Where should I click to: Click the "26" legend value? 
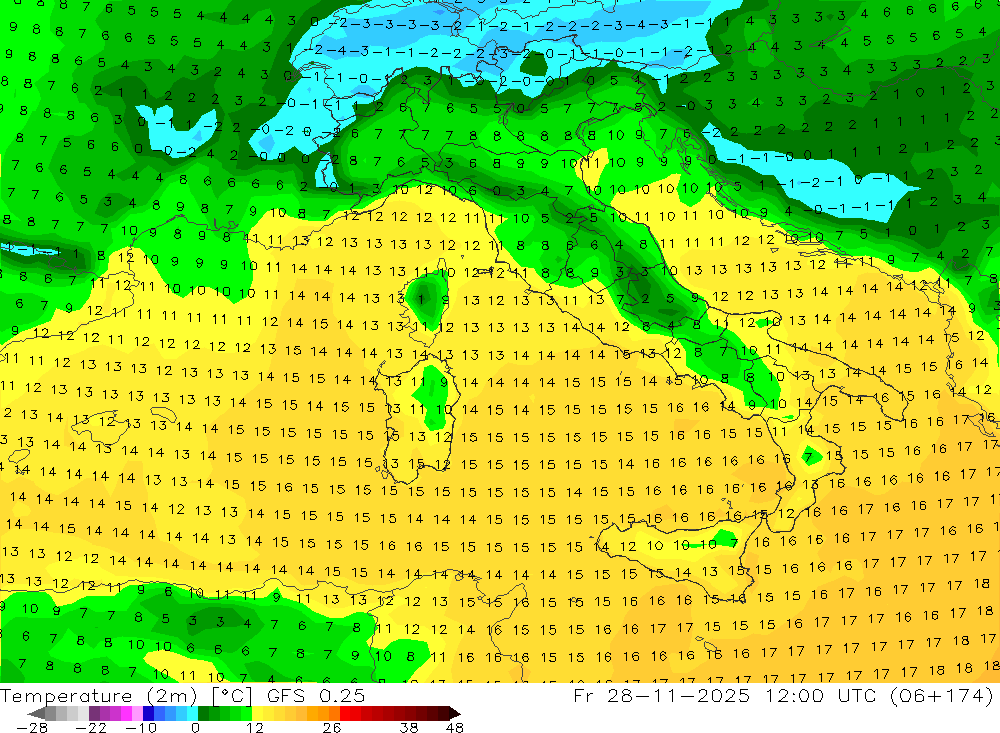tap(332, 728)
